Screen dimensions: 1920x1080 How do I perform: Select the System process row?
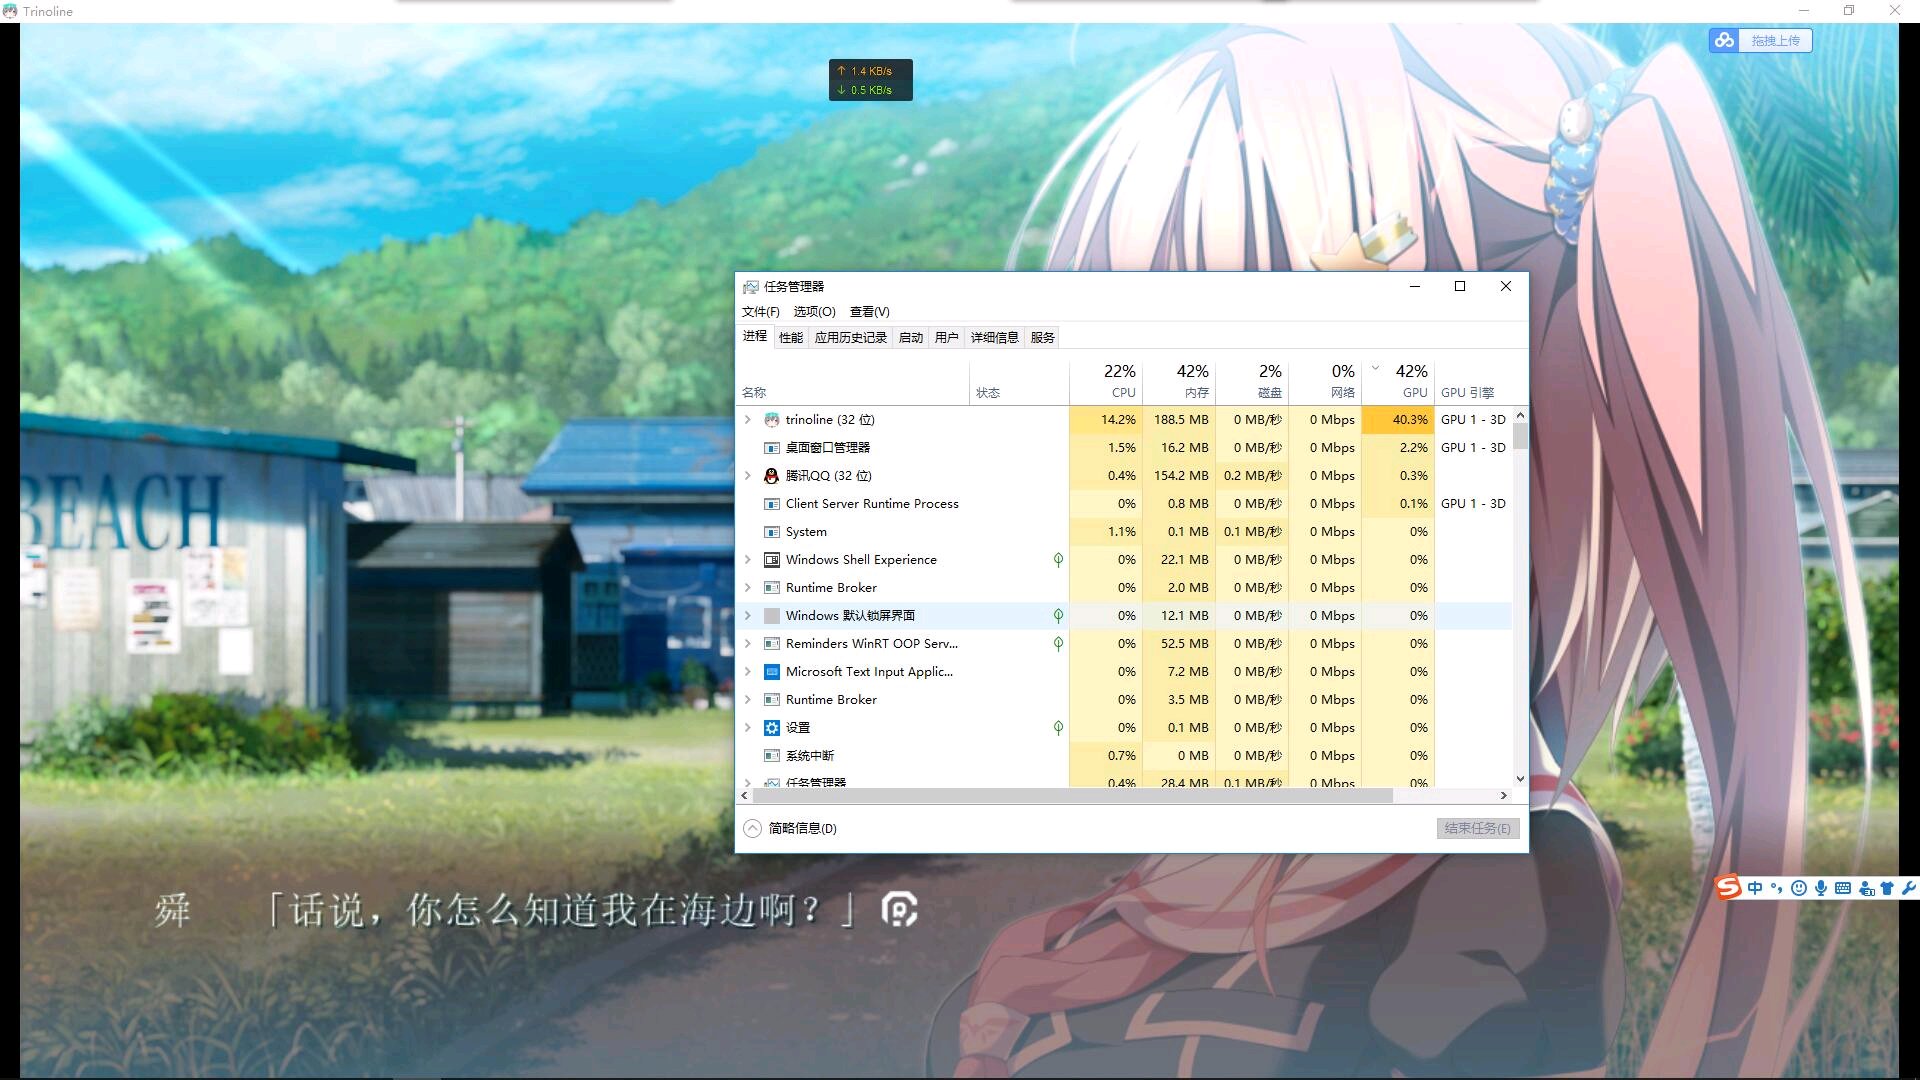pyautogui.click(x=806, y=532)
